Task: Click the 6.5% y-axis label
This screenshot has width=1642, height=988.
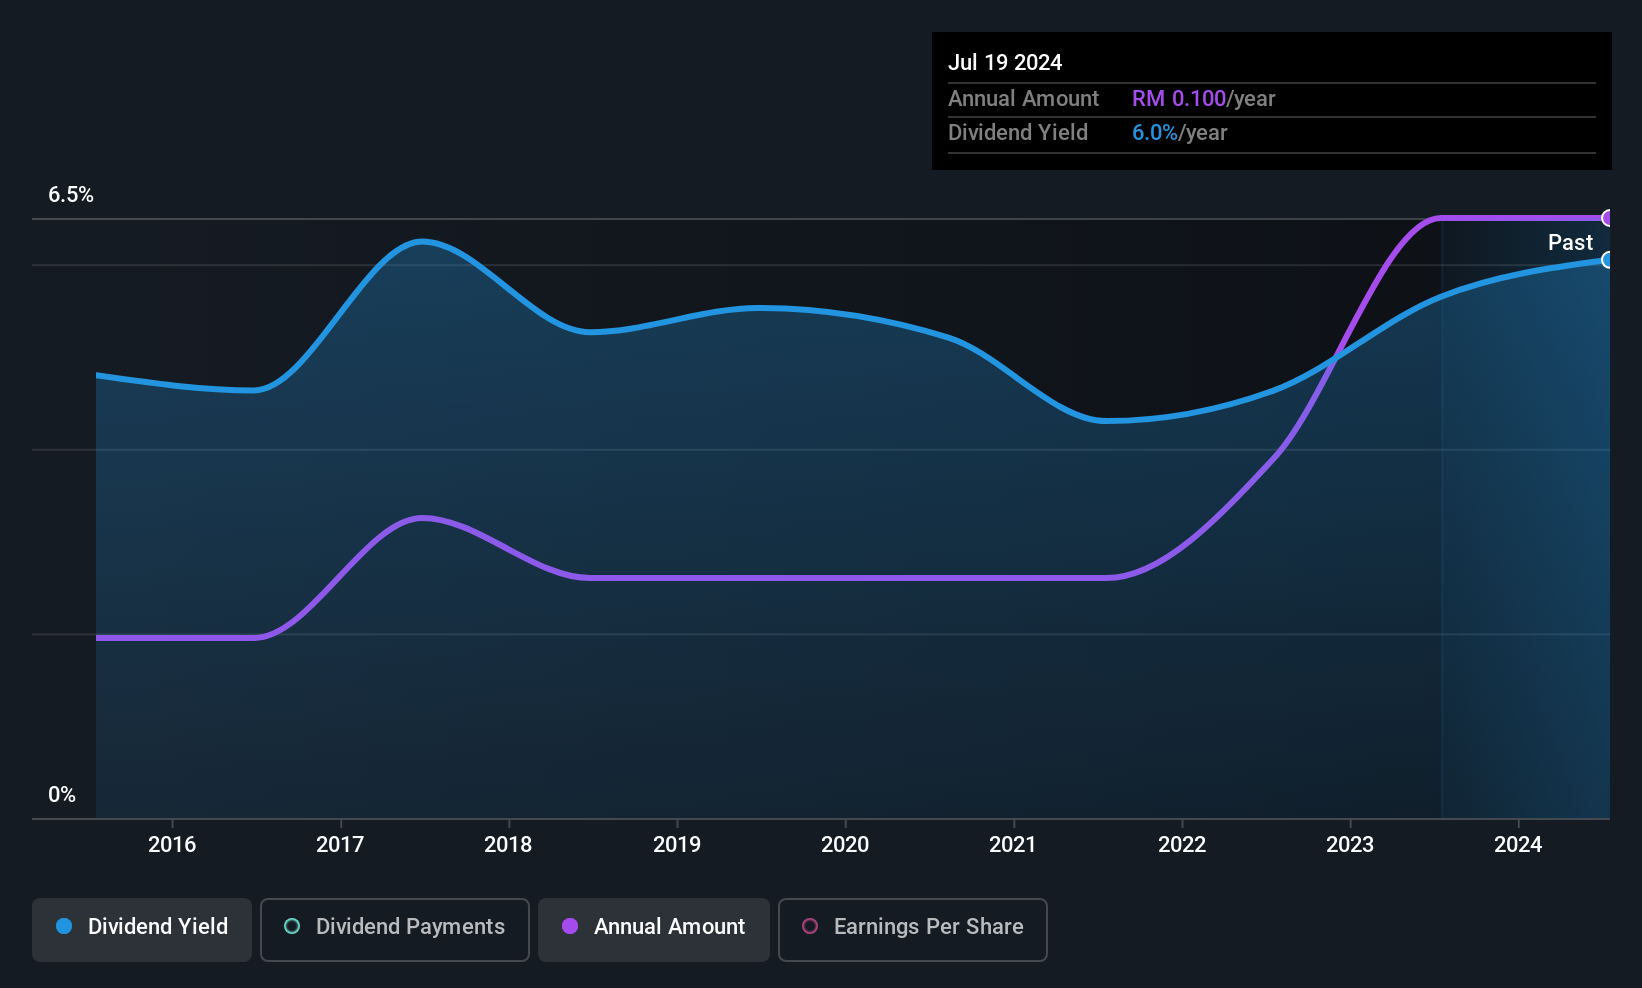Action: (x=71, y=195)
